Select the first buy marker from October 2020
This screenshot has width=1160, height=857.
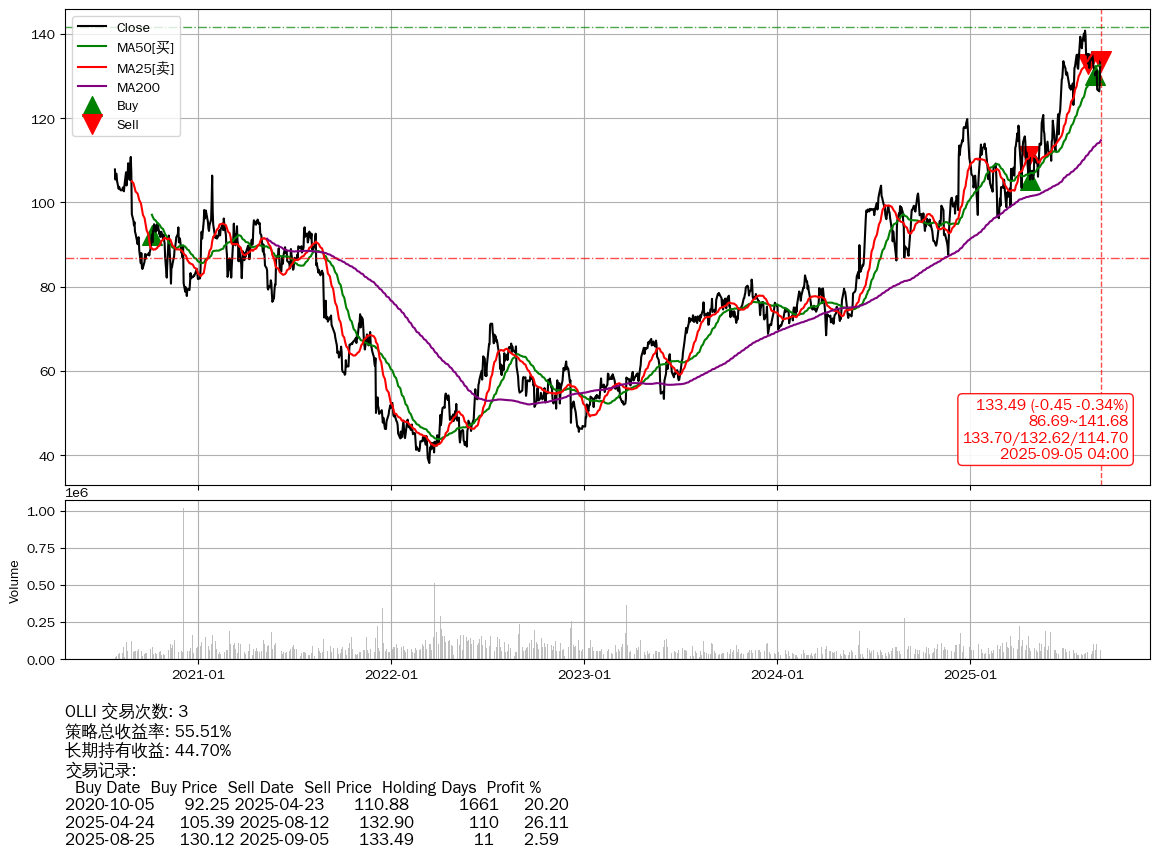point(152,235)
